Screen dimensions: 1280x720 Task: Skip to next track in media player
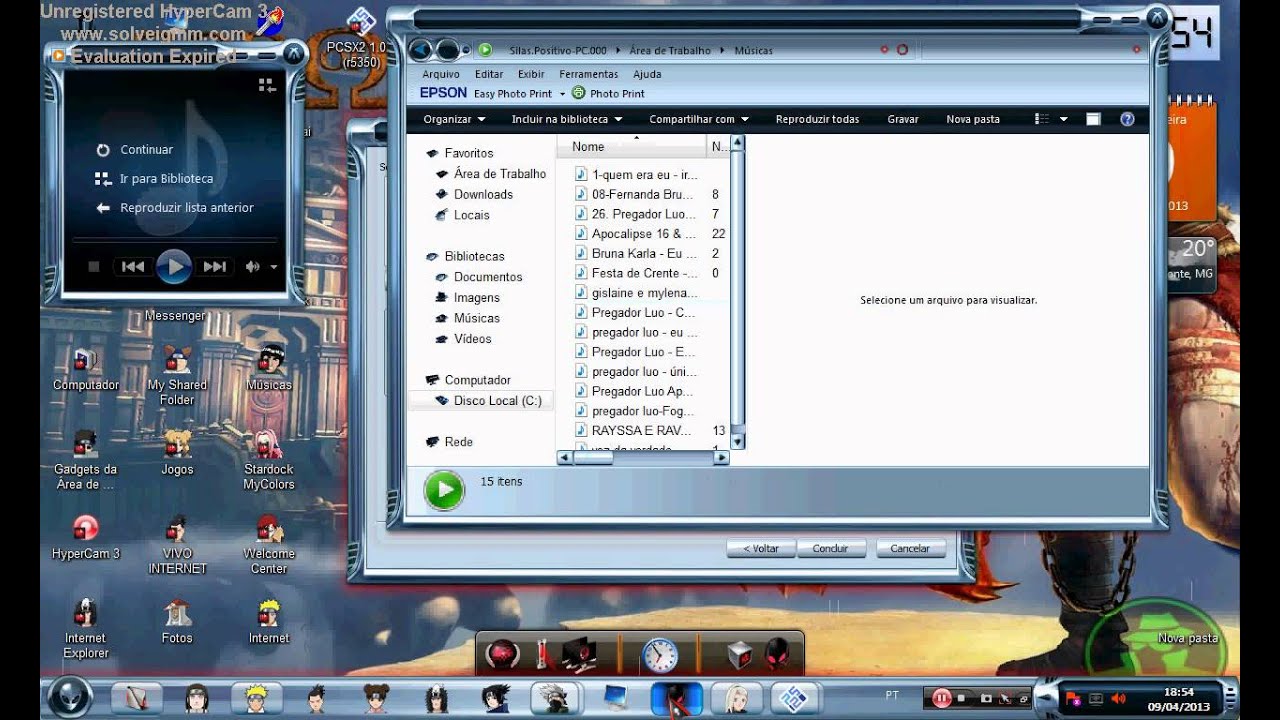214,267
